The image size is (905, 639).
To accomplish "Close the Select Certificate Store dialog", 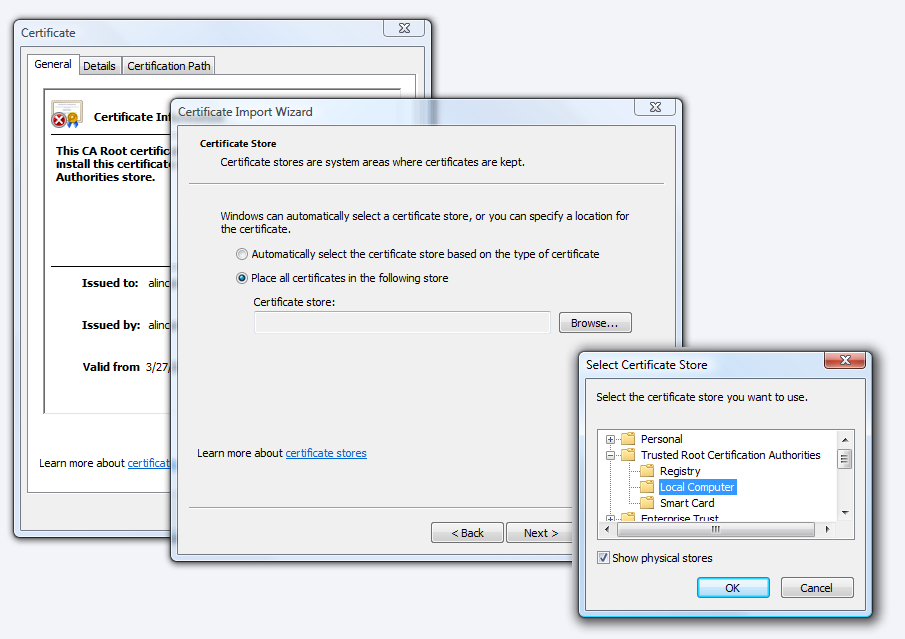I will click(x=844, y=360).
